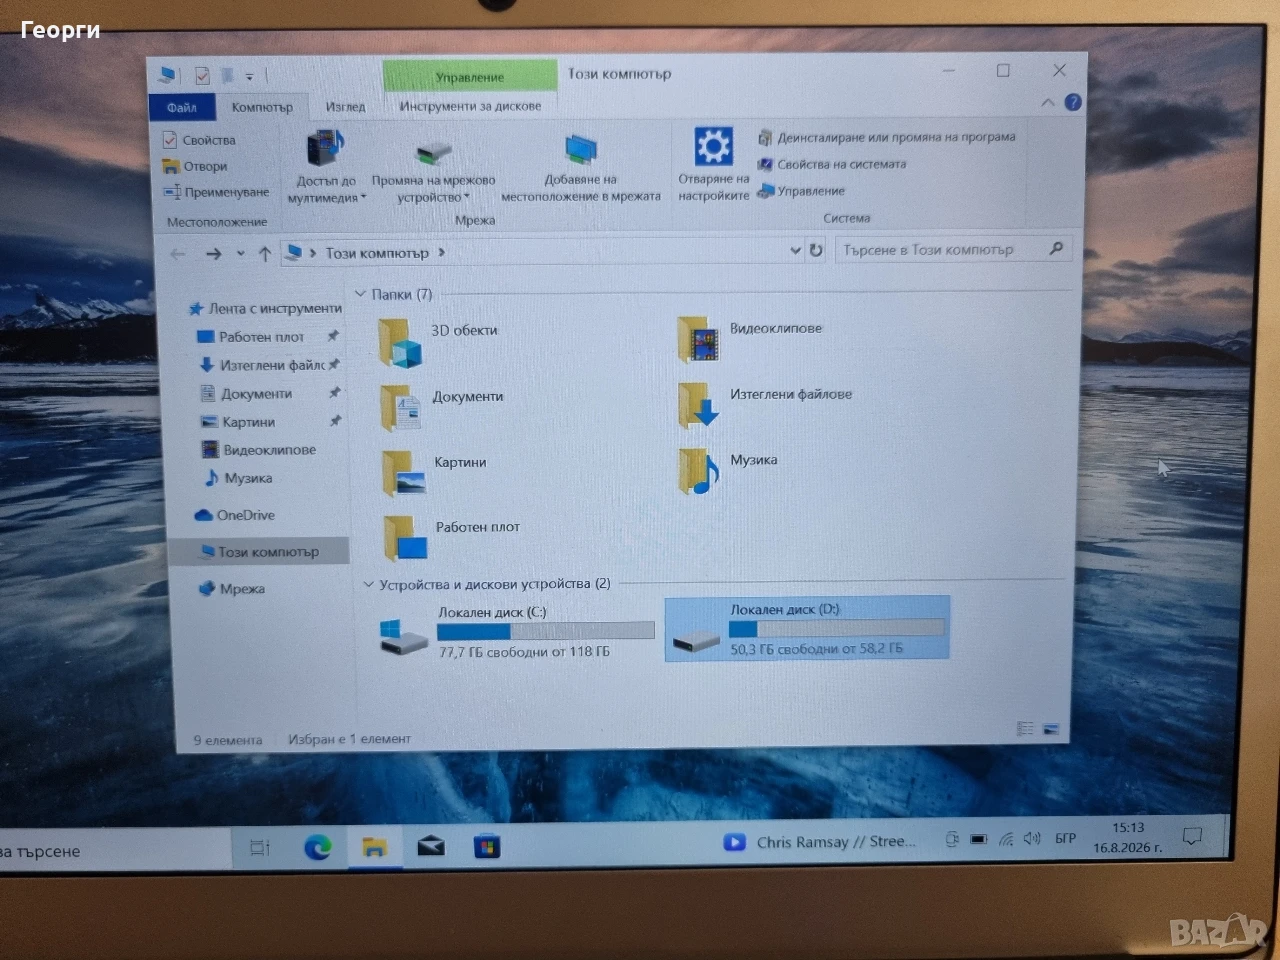Viewport: 1280px width, 960px height.
Task: Collapse the 'Папки (7)' group
Action: pyautogui.click(x=361, y=294)
